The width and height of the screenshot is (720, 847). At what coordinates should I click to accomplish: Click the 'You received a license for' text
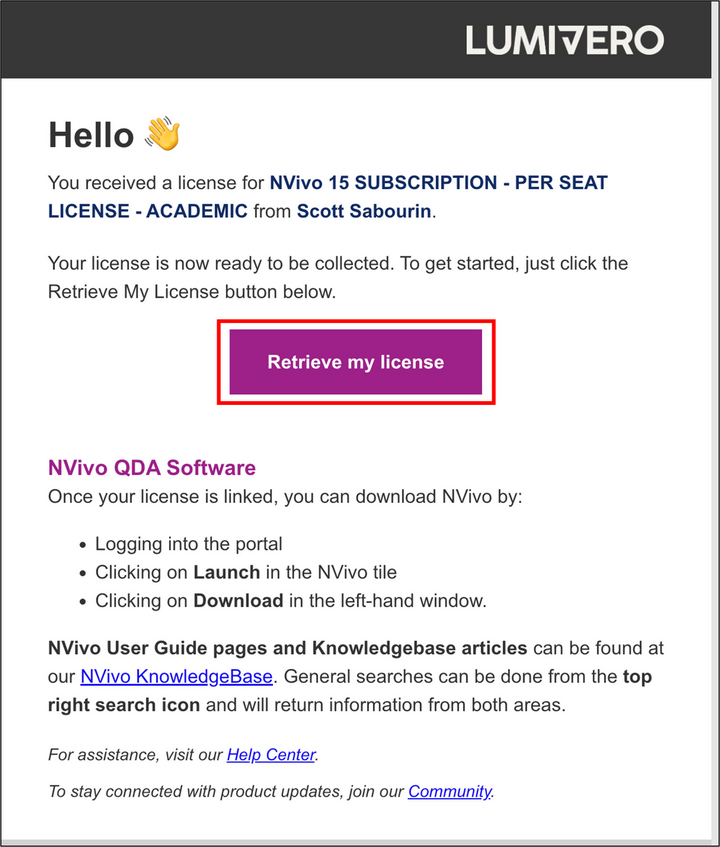pos(157,184)
